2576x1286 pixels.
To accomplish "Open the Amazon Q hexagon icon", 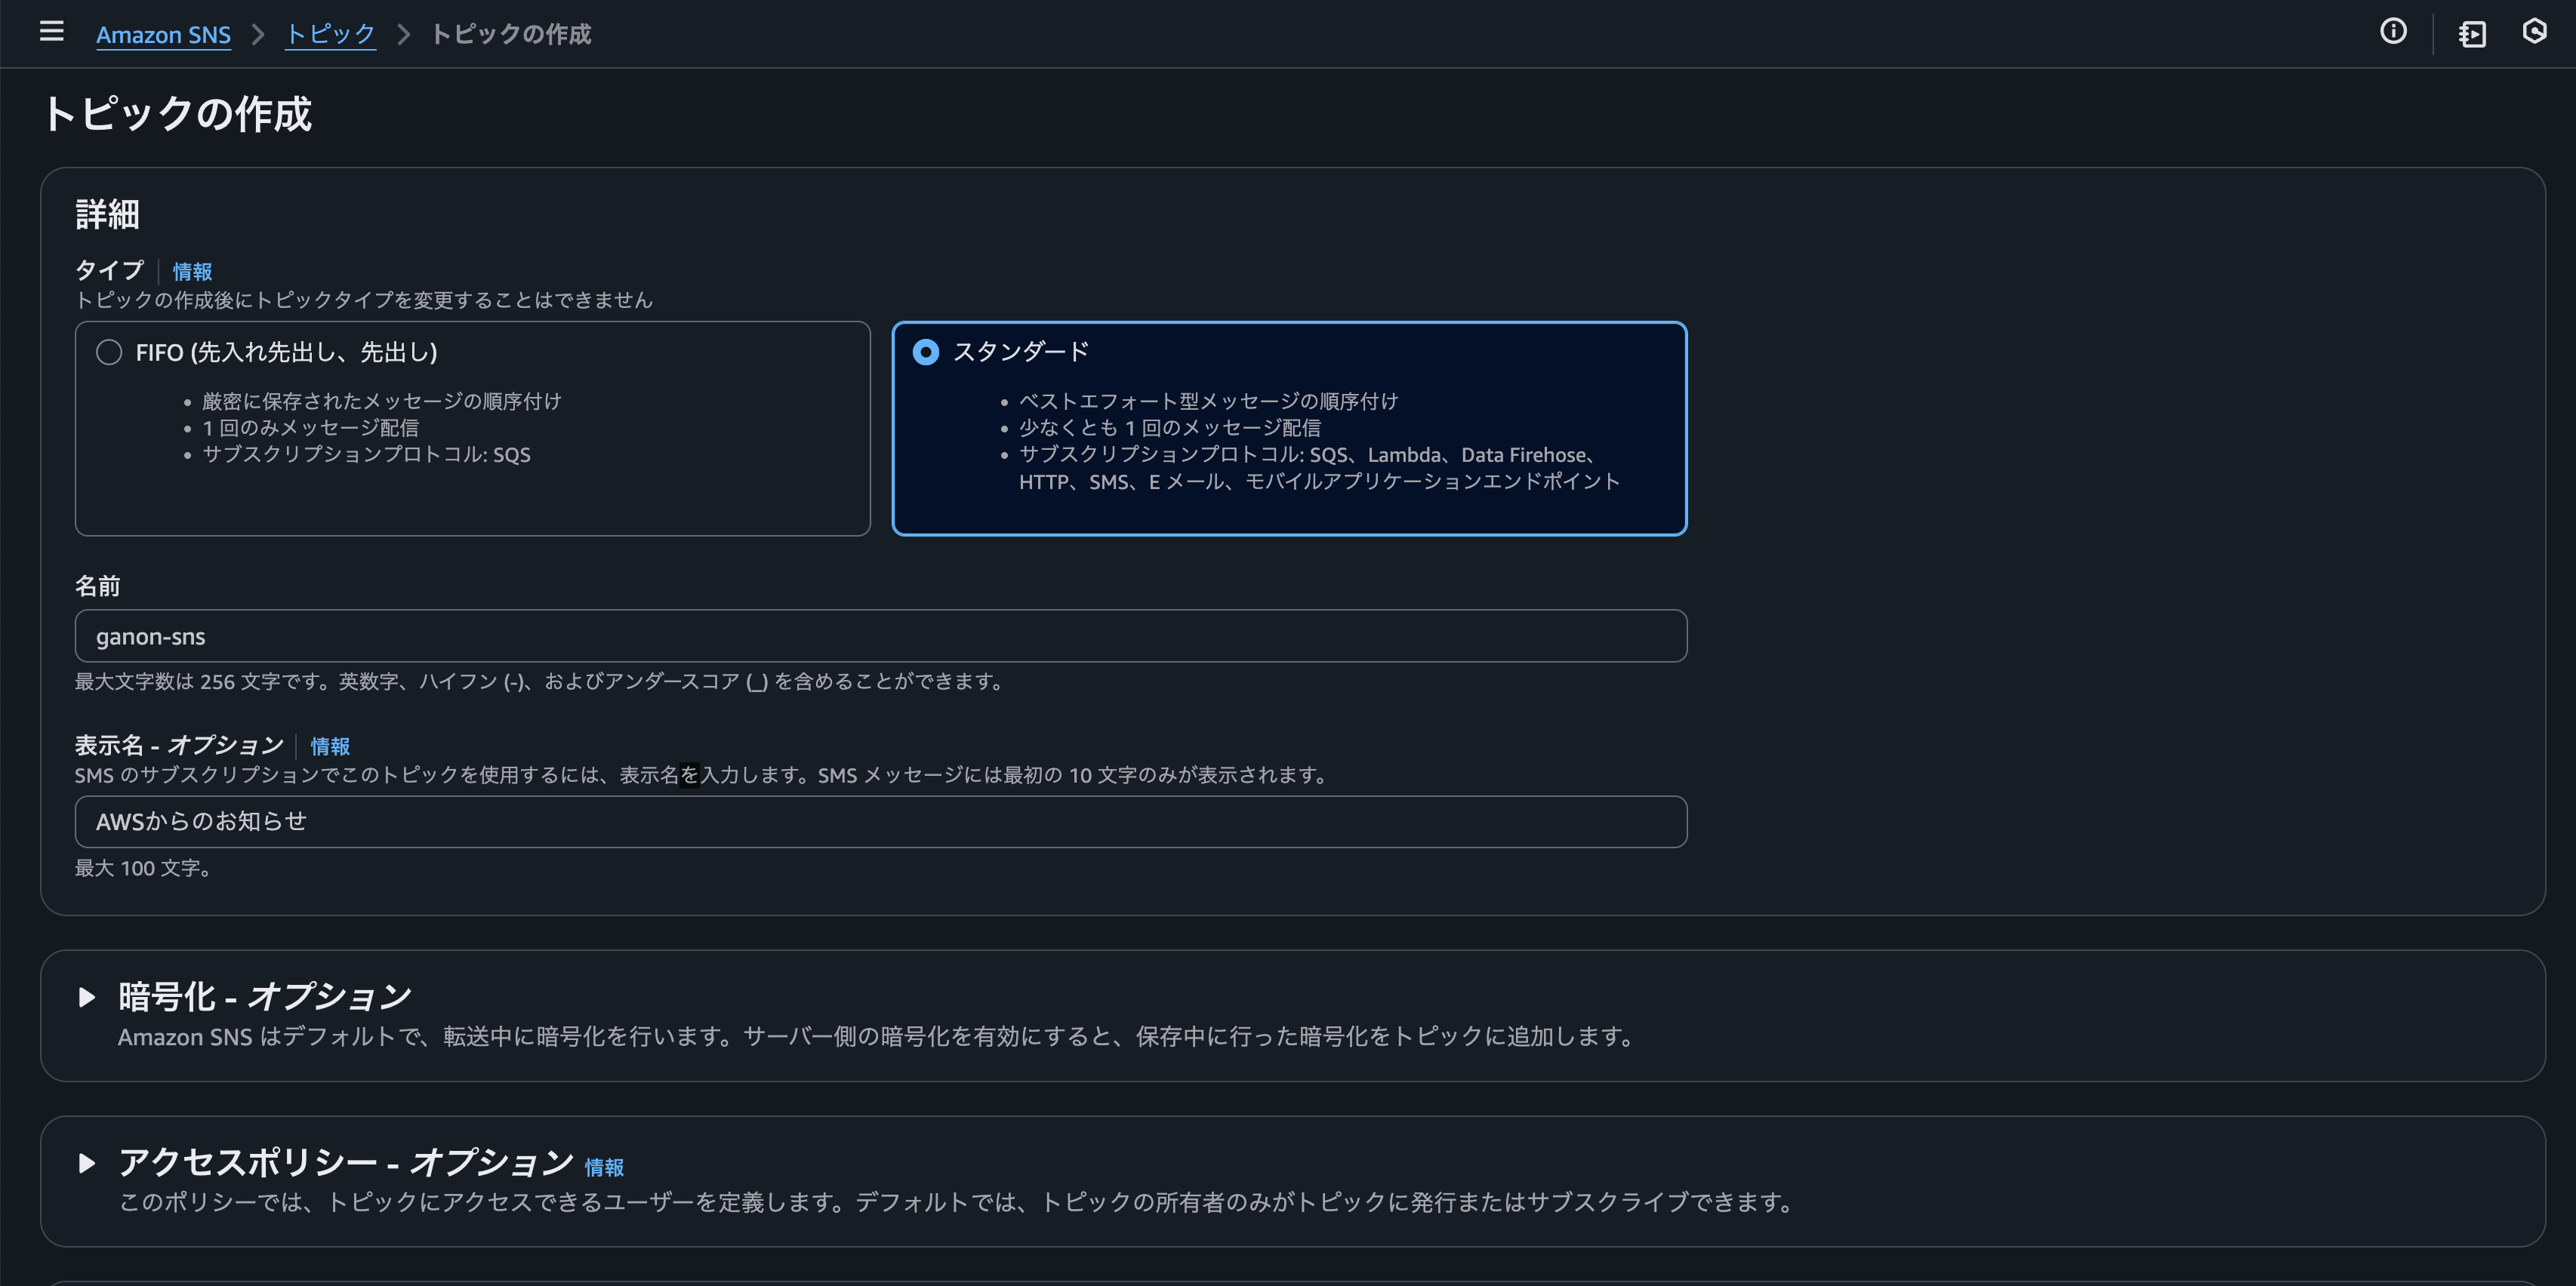I will point(2535,32).
